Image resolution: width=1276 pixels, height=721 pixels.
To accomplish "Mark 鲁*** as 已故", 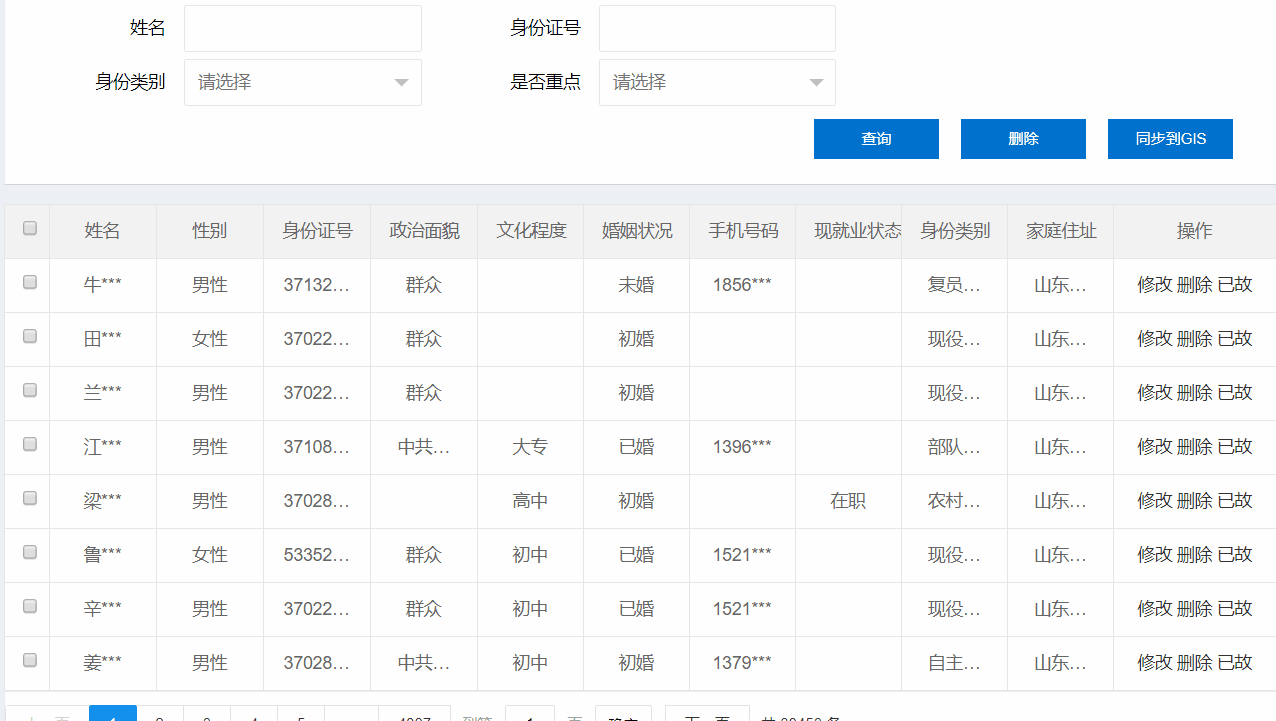I will pyautogui.click(x=1234, y=555).
